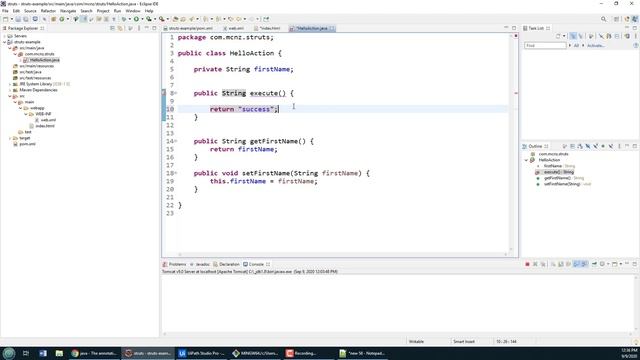Select pom.xml in Package Explorer tree
The image size is (640, 360).
(27, 144)
